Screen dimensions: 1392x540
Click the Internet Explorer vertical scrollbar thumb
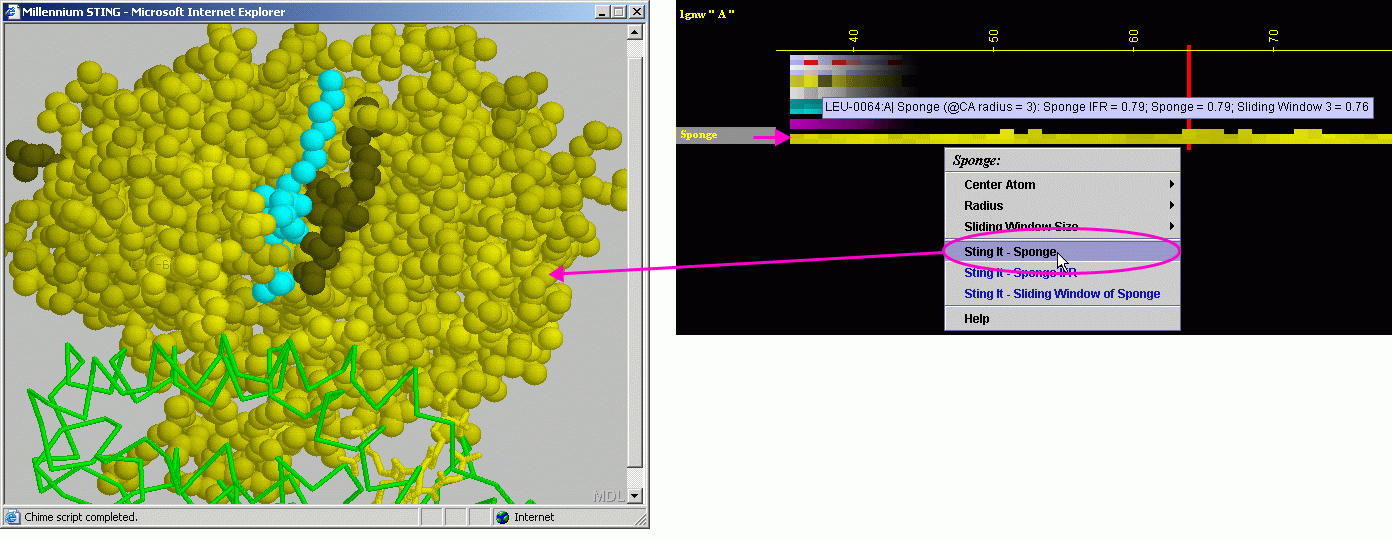coord(634,261)
